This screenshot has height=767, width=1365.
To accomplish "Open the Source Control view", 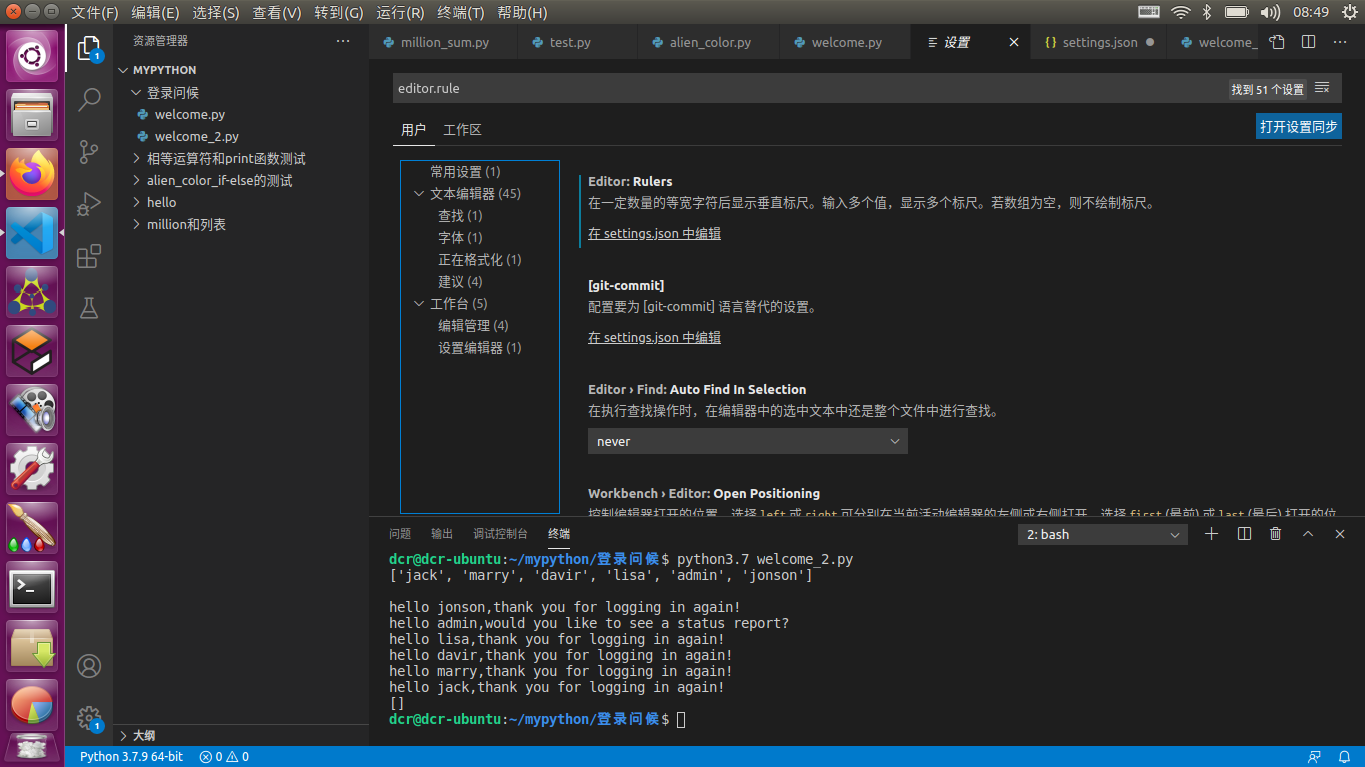I will point(89,151).
